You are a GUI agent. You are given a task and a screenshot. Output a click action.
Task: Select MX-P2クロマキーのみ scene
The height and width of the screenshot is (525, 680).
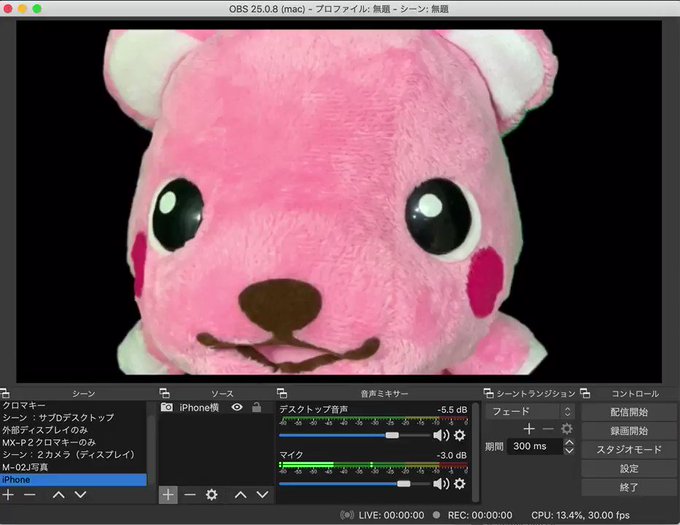73,442
